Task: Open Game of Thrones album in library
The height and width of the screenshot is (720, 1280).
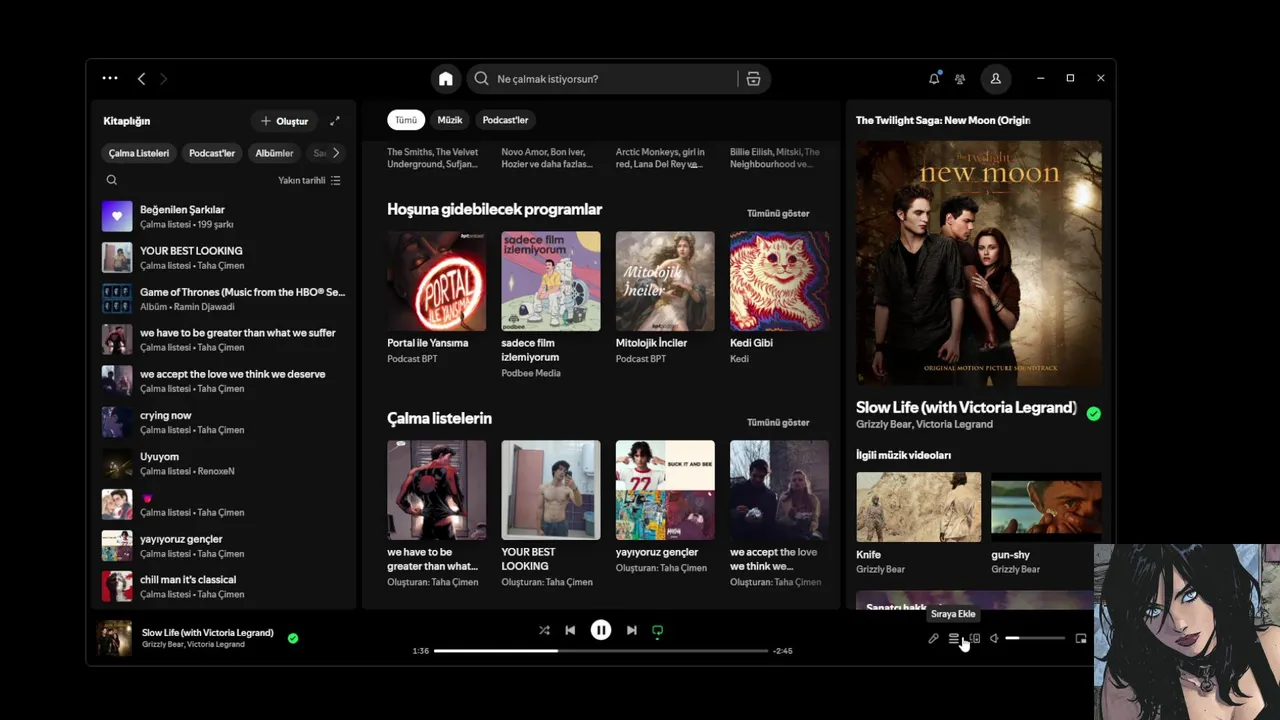Action: [x=223, y=298]
